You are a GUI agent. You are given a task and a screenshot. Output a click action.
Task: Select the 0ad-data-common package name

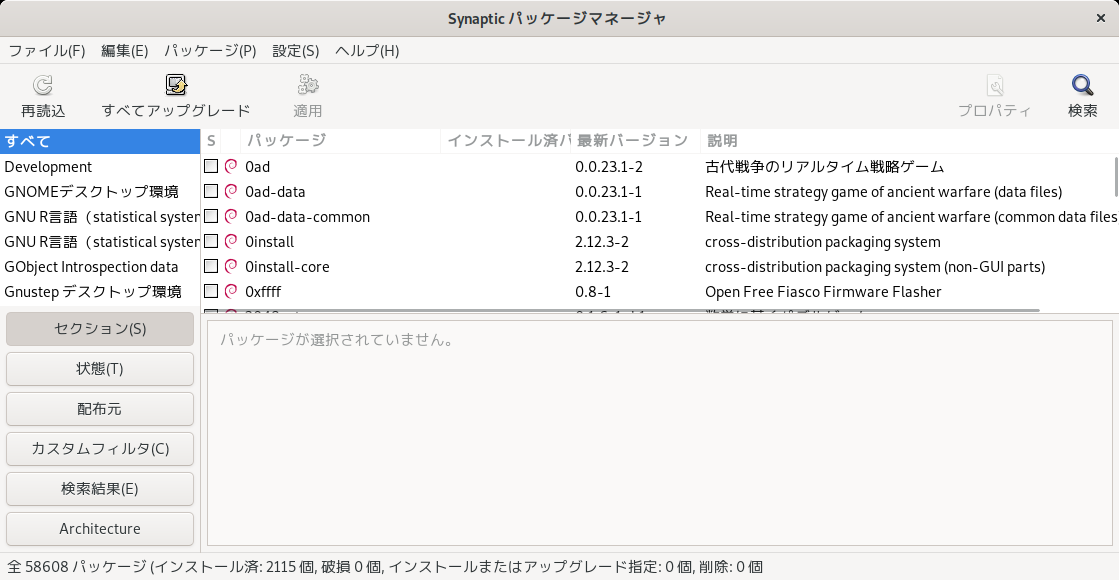308,217
